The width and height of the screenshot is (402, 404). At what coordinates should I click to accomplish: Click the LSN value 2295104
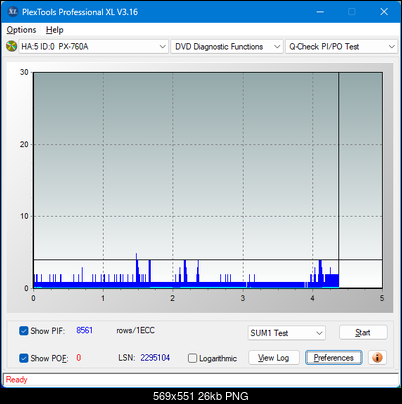click(x=155, y=358)
